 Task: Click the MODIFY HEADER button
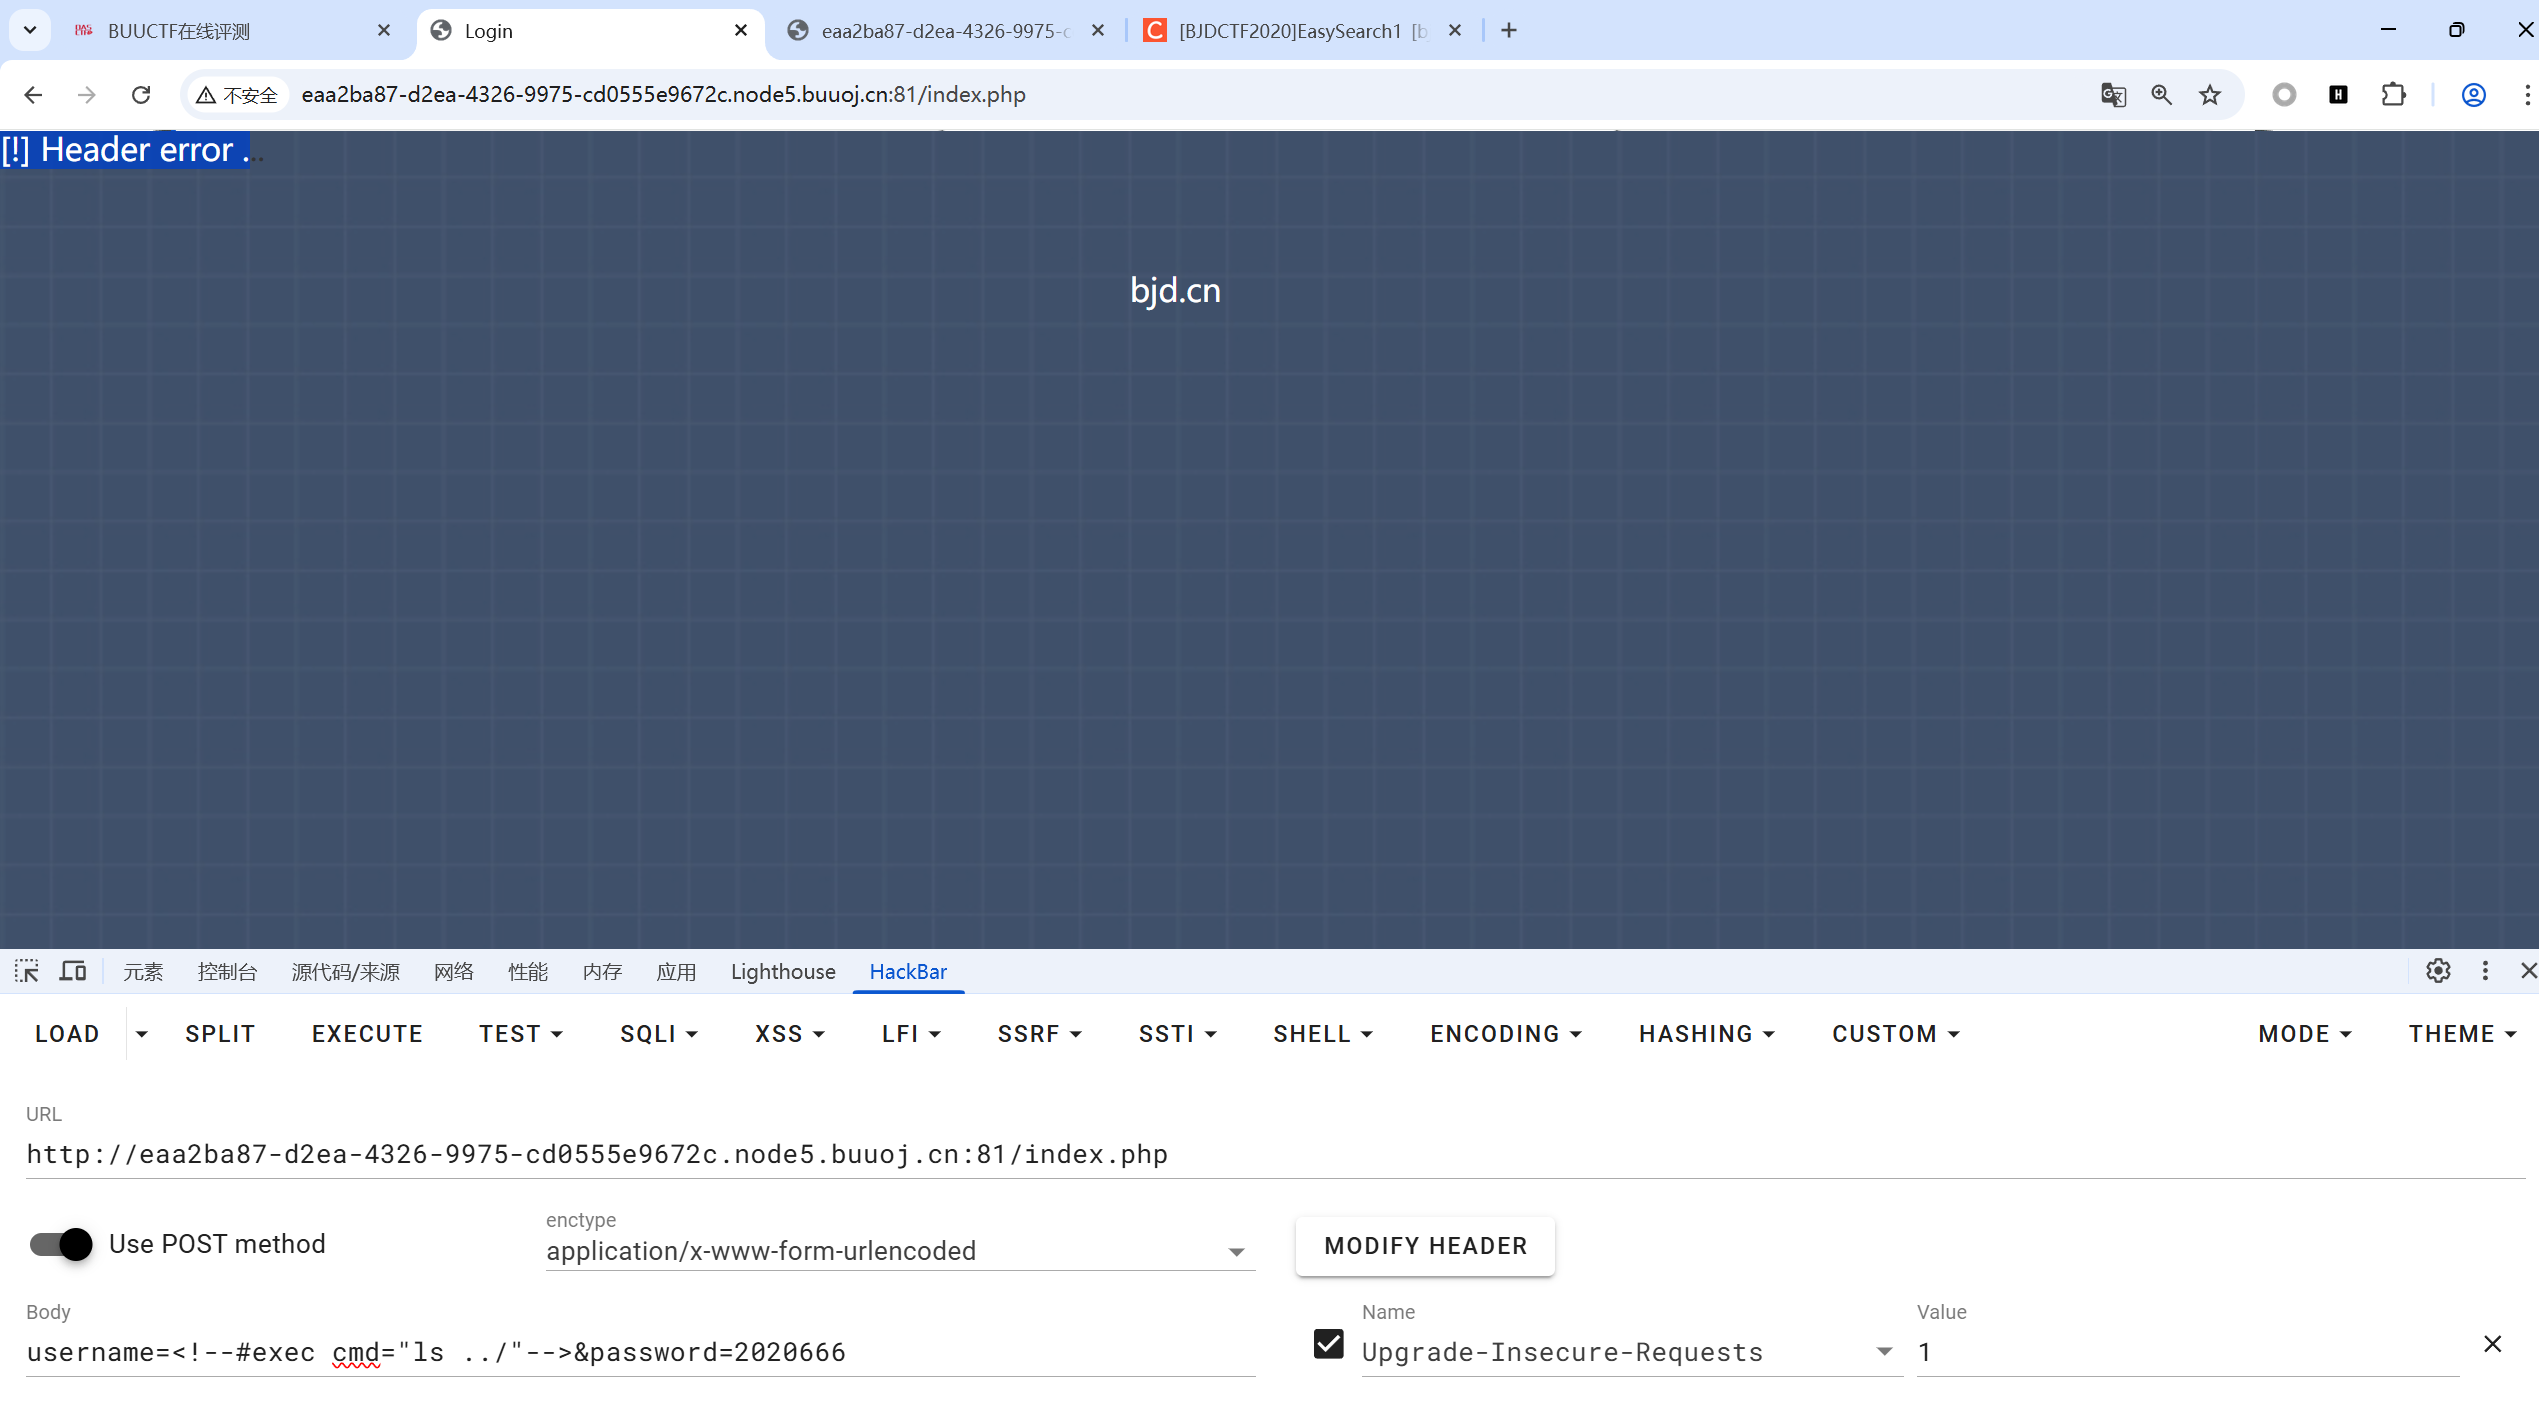pyautogui.click(x=1425, y=1246)
